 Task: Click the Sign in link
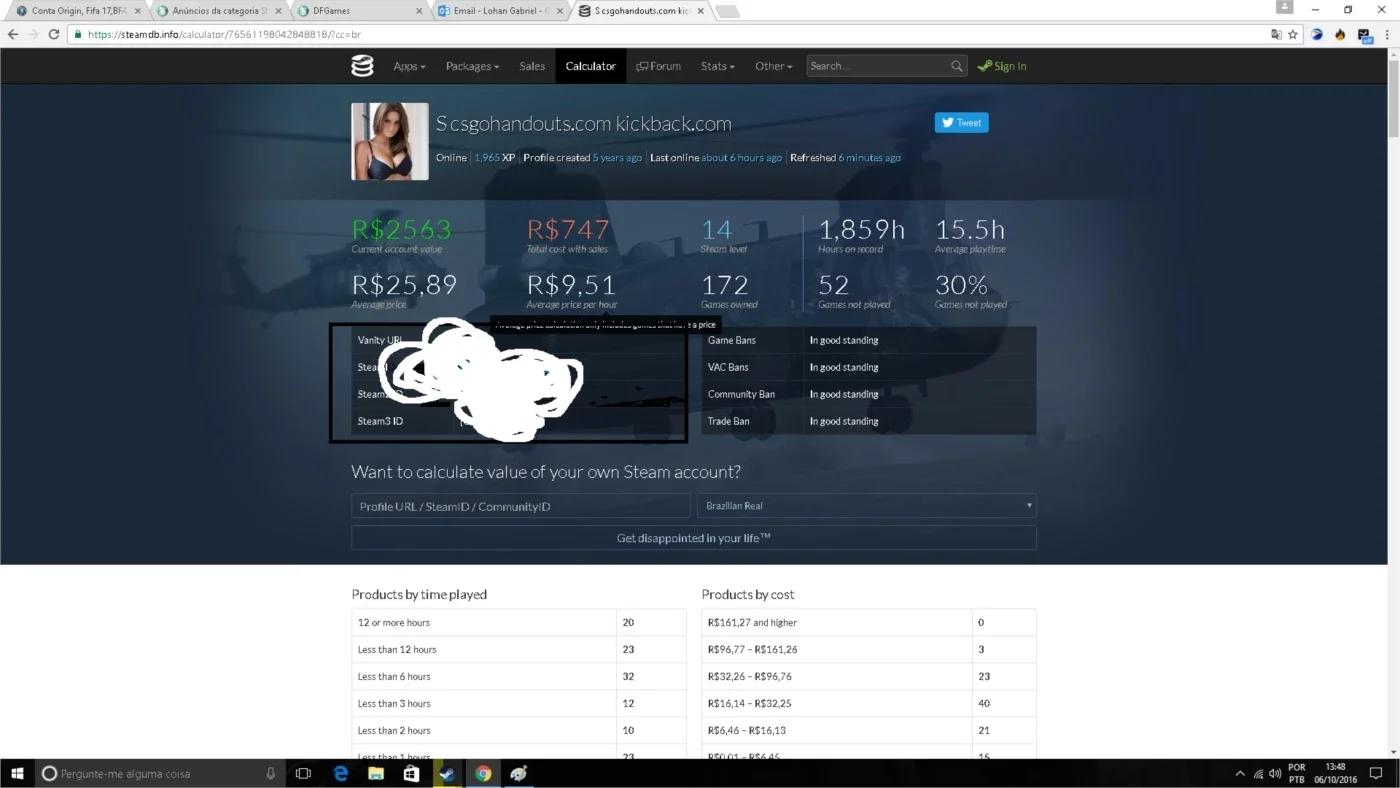tap(1002, 66)
